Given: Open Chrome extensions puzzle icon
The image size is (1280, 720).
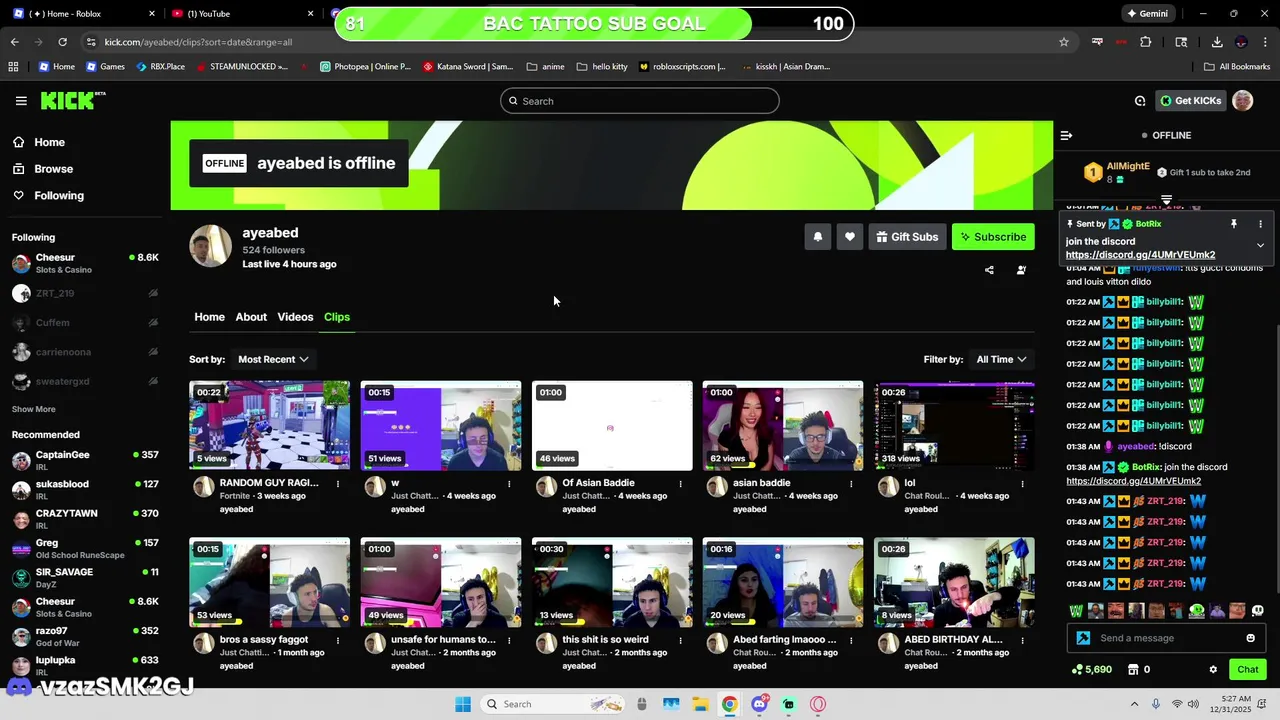Looking at the screenshot, I should (x=1146, y=42).
